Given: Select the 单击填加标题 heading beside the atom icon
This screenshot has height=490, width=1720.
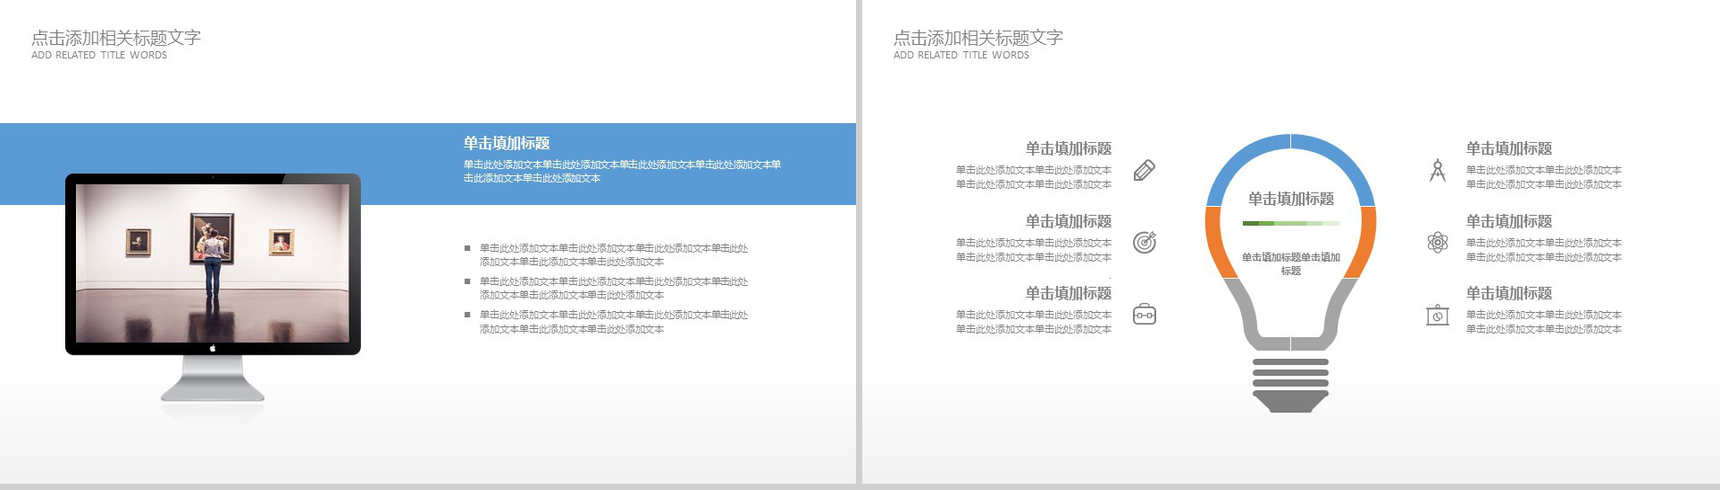Looking at the screenshot, I should (x=1508, y=222).
